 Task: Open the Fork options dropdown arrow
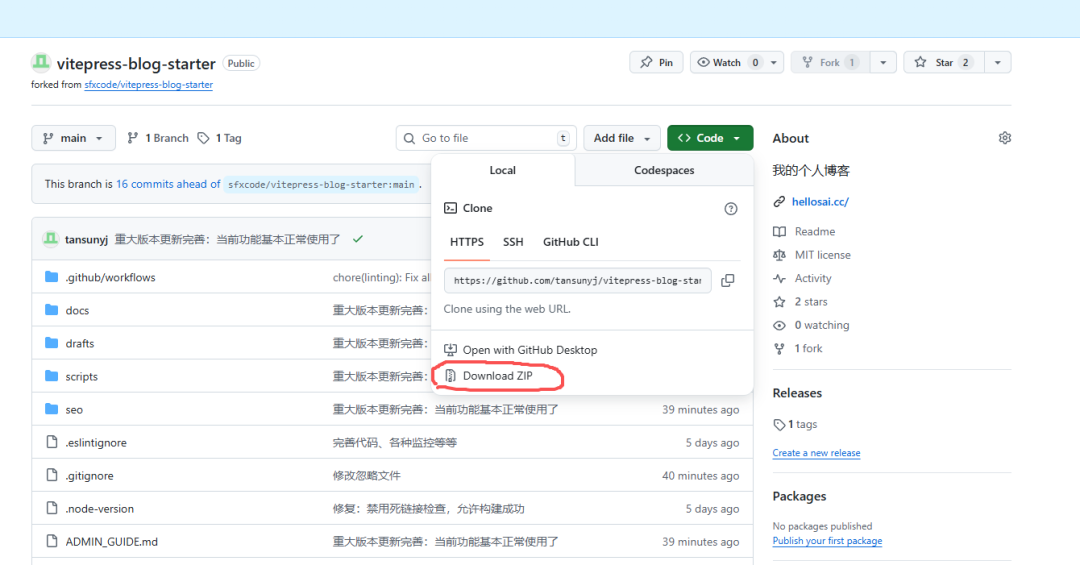pyautogui.click(x=882, y=62)
